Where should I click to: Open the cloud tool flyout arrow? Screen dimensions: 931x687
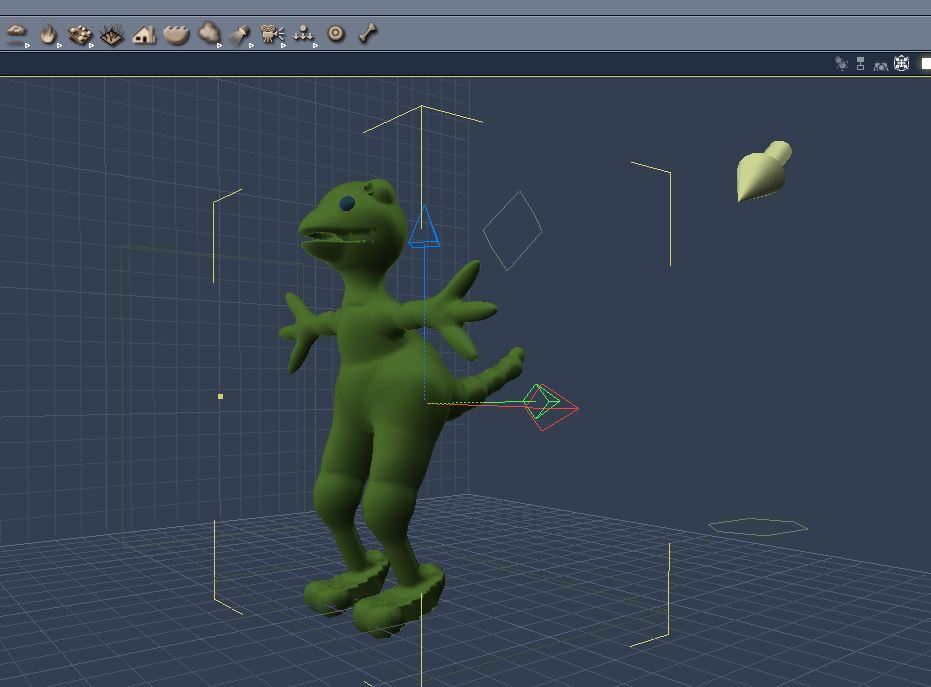click(27, 45)
